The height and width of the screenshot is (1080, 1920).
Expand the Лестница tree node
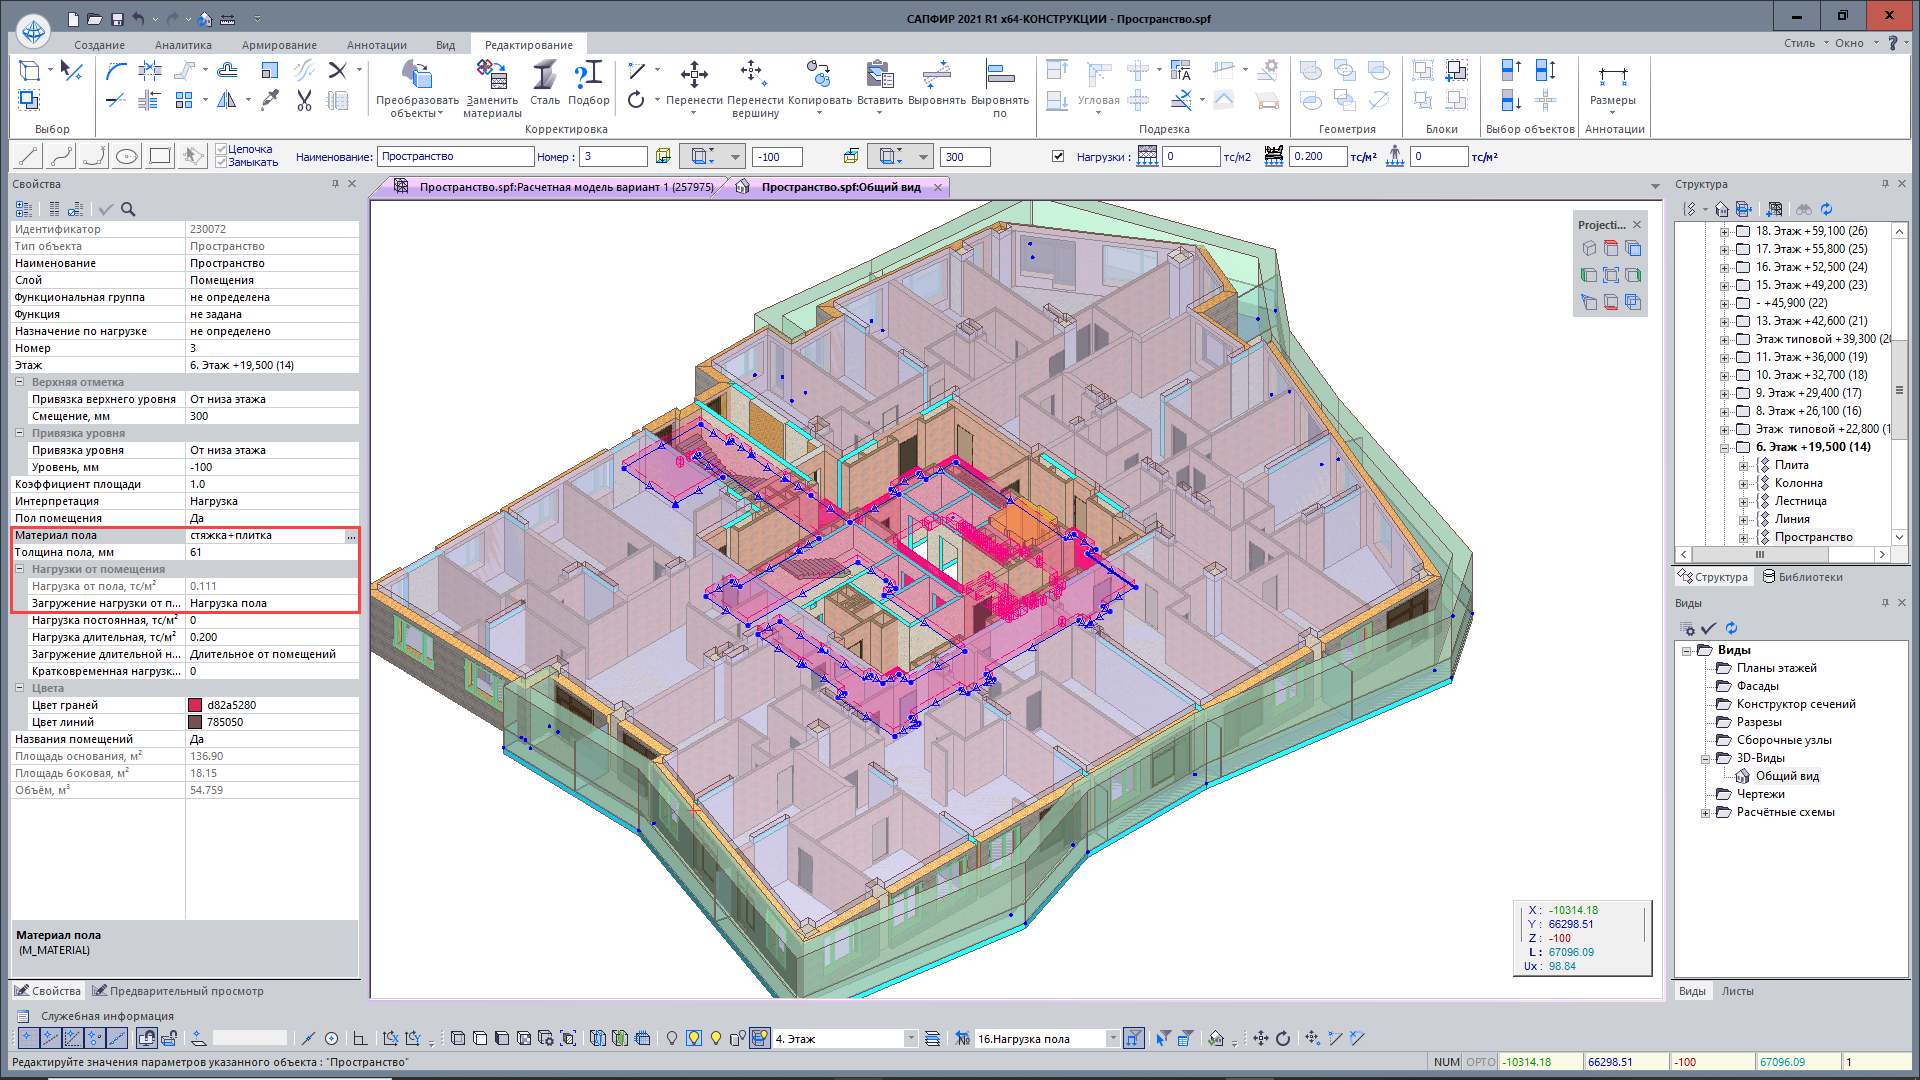1743,501
